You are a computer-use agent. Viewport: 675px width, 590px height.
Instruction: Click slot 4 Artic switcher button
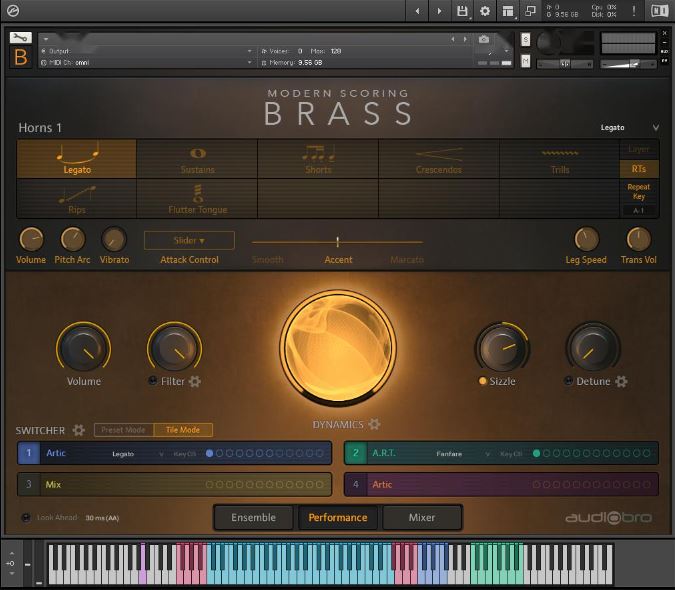coord(356,484)
